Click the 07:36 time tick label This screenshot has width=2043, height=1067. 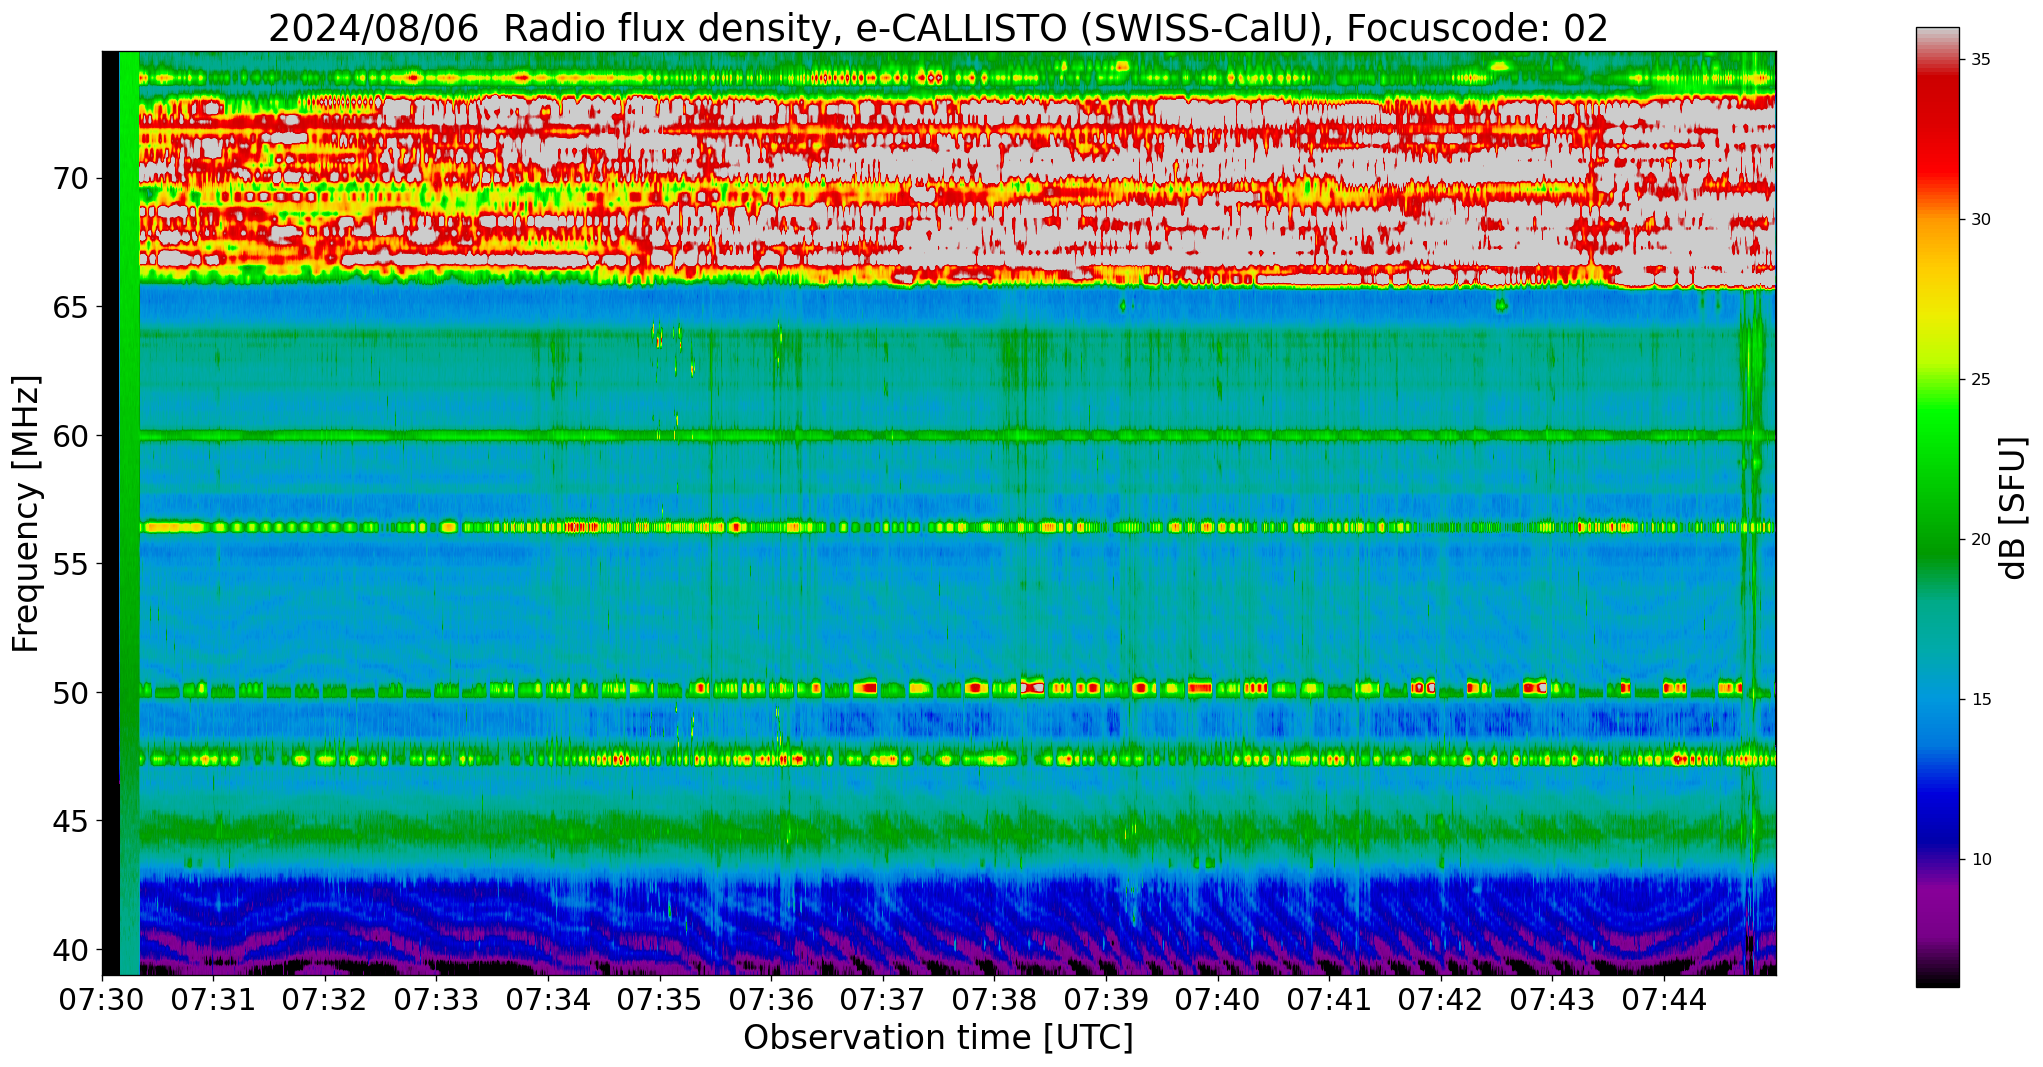click(x=771, y=1000)
